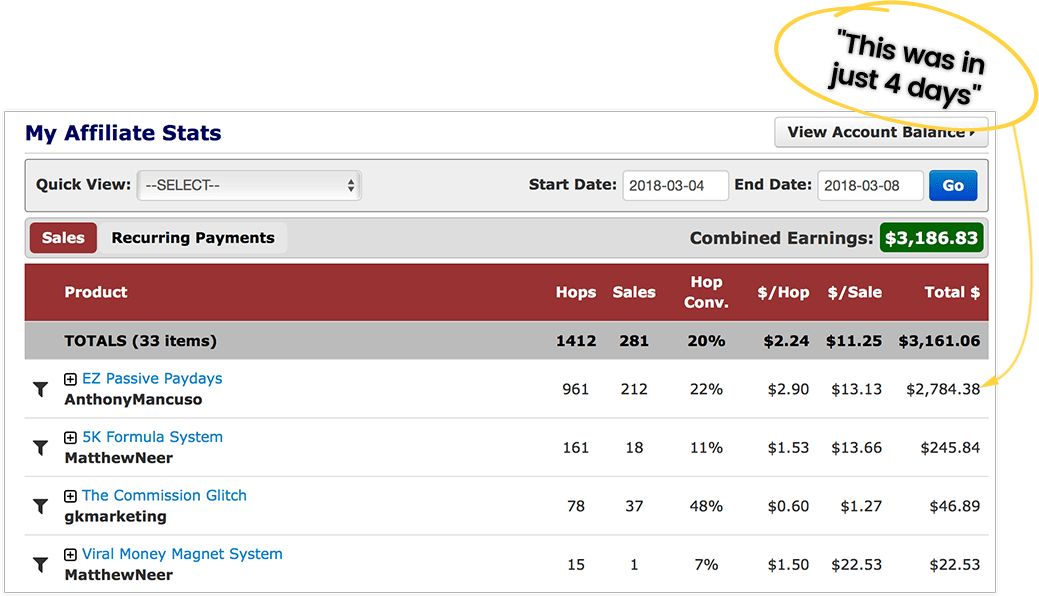
Task: Open the Viral Money Magnet System link
Action: [182, 554]
